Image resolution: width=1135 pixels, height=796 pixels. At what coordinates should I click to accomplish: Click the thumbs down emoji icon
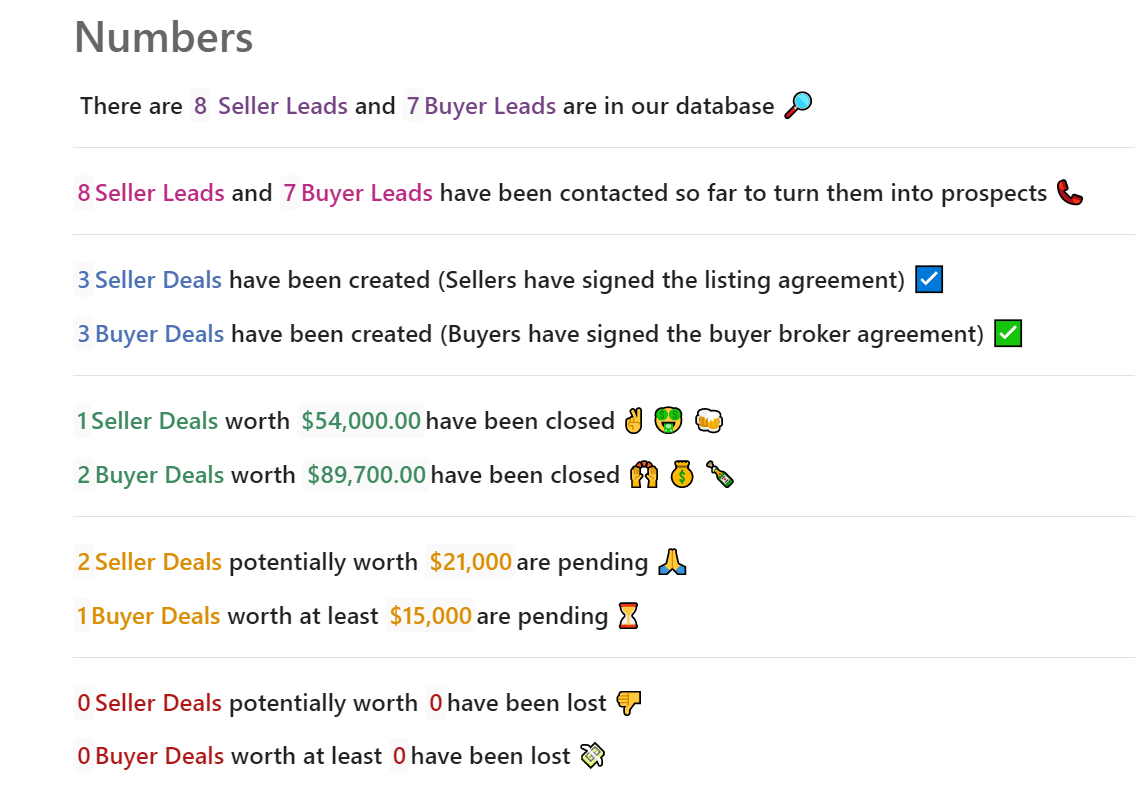pos(629,703)
